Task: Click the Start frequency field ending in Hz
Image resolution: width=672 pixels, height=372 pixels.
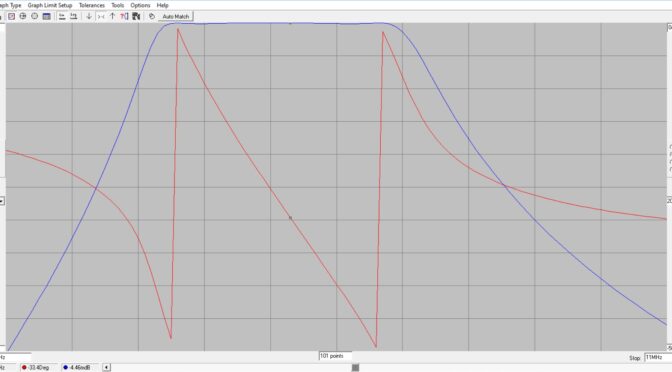Action: pyautogui.click(x=15, y=357)
